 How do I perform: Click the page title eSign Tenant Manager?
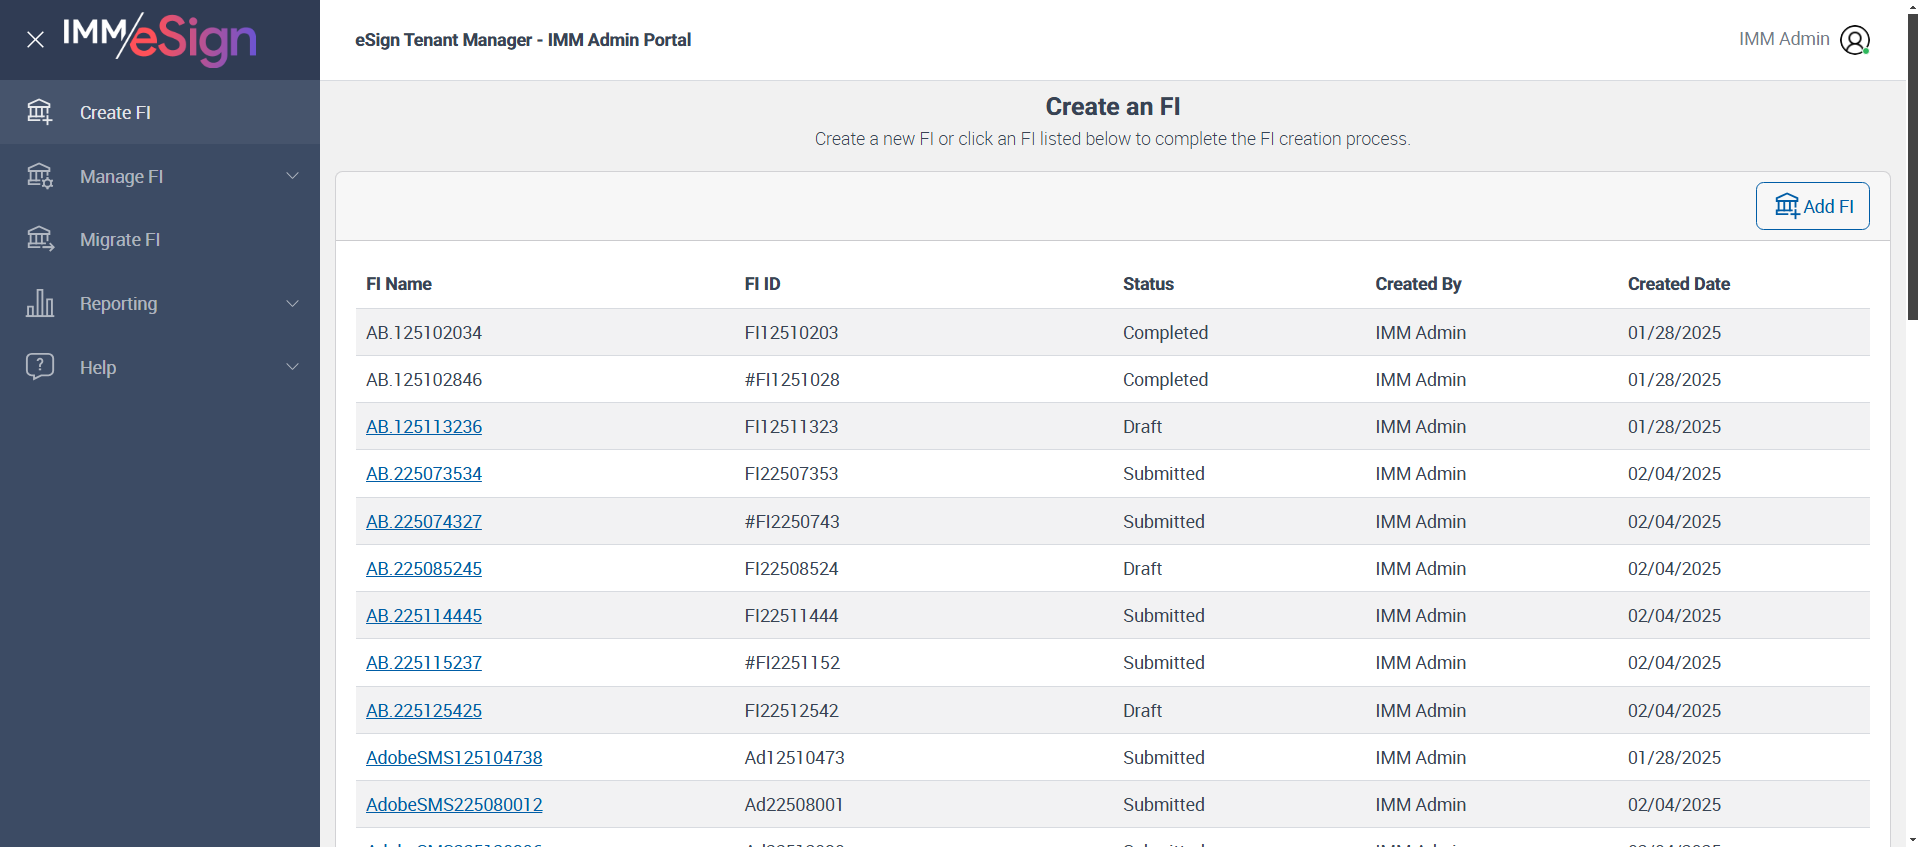523,40
